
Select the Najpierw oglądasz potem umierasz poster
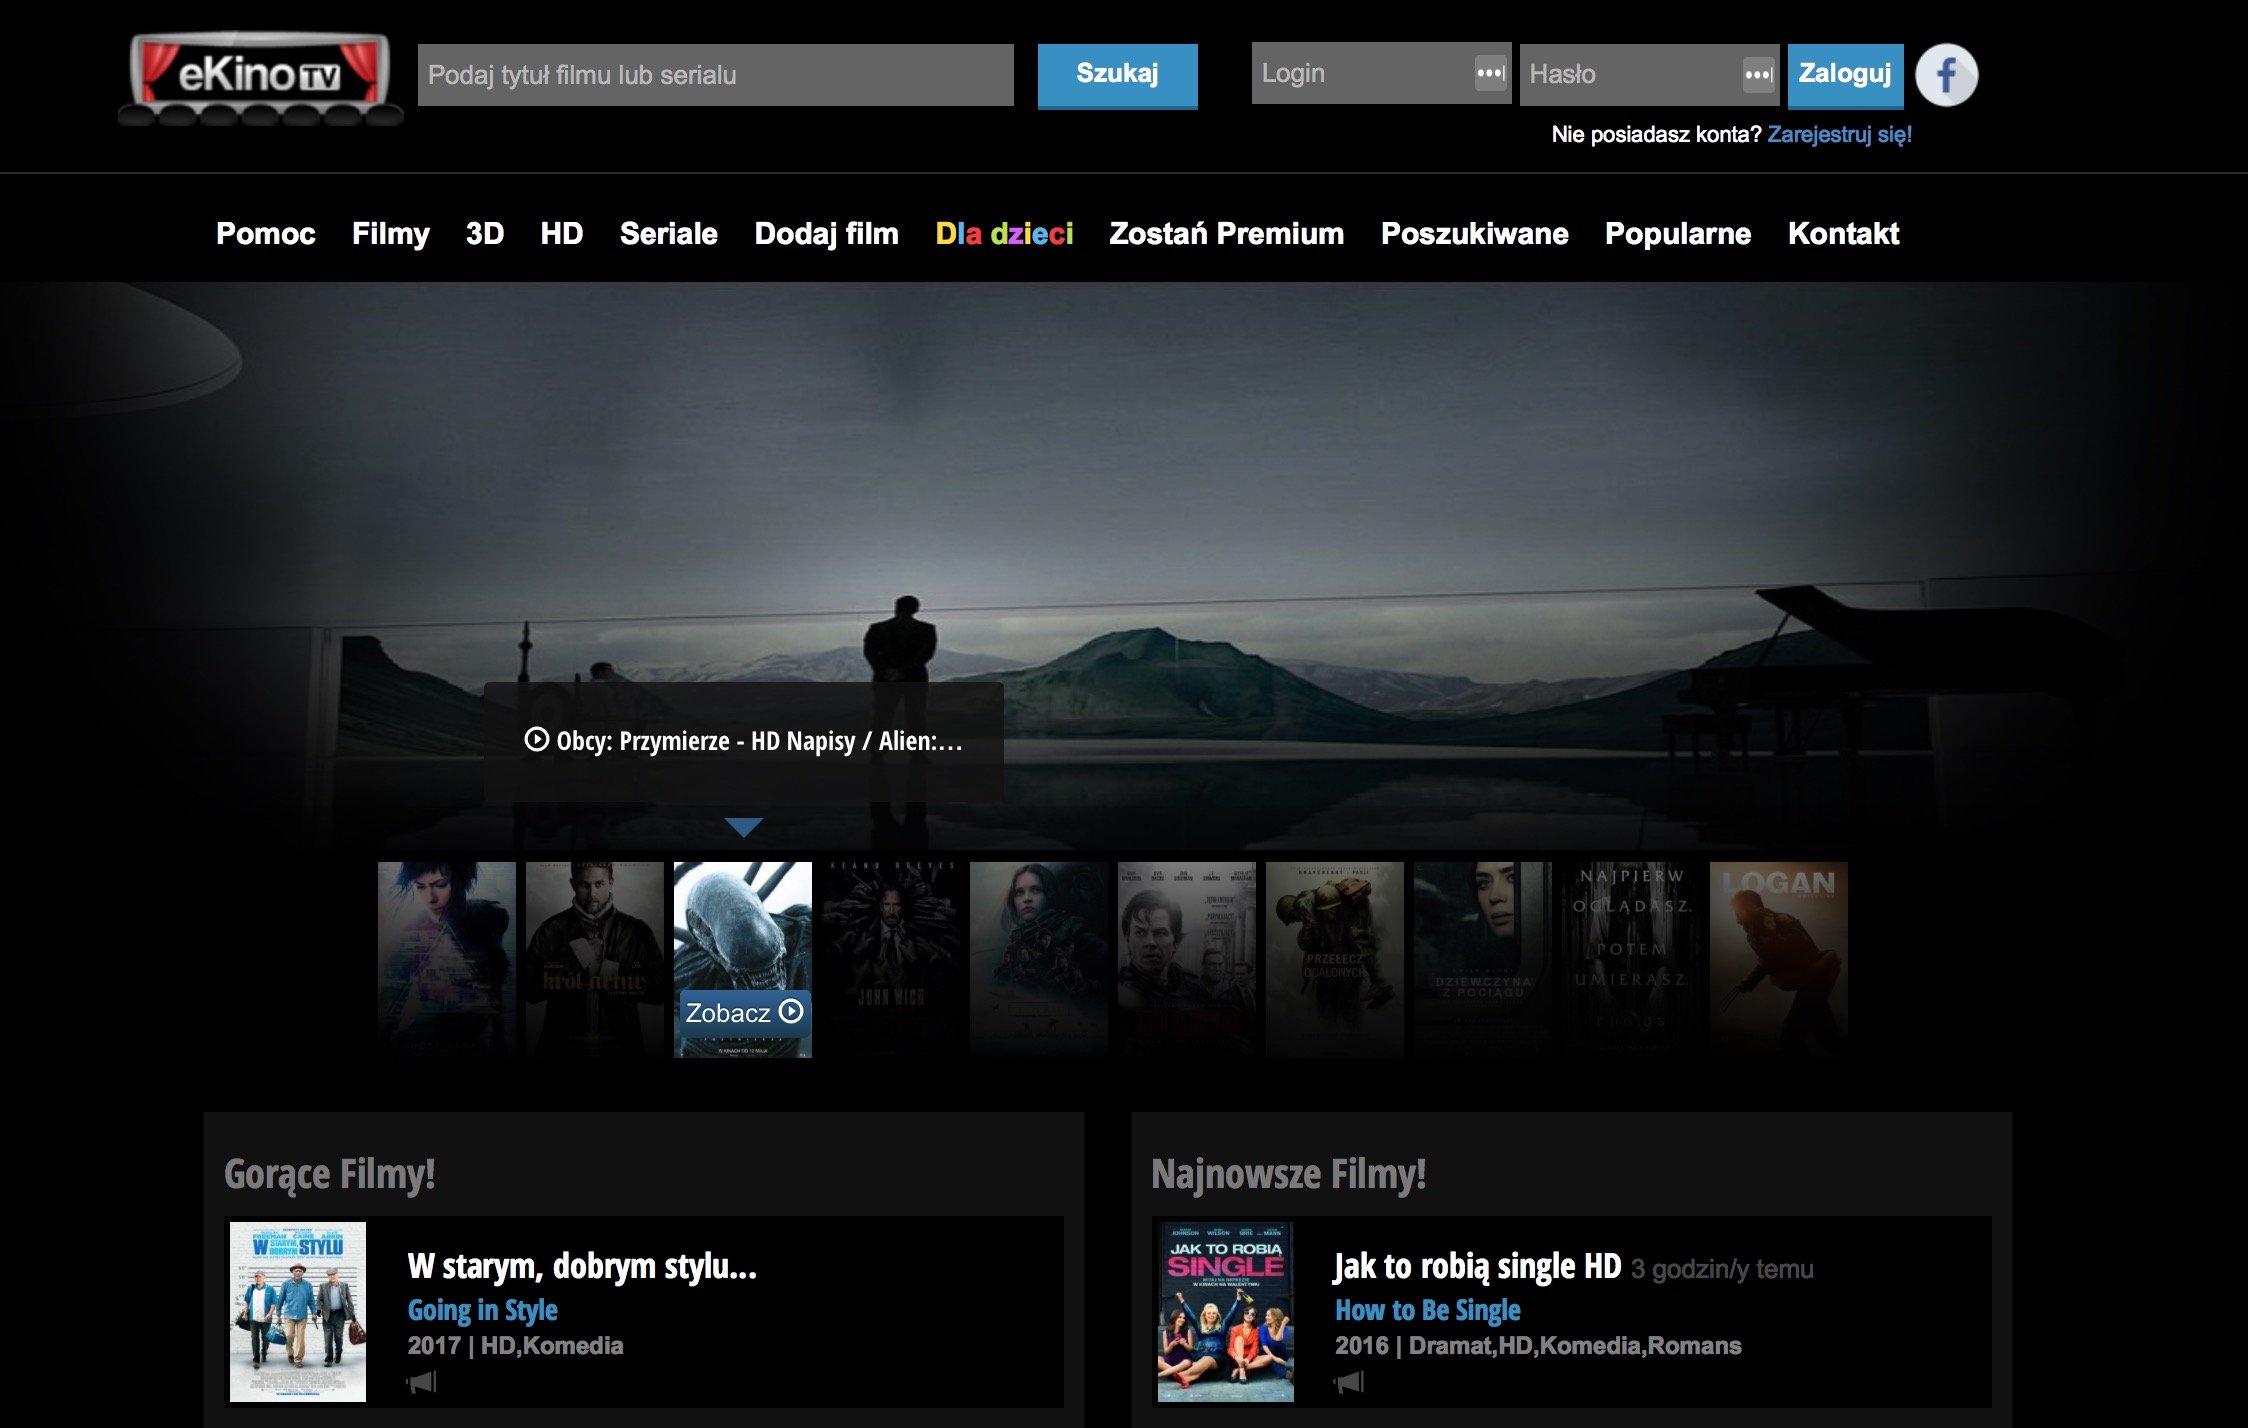(x=1631, y=959)
